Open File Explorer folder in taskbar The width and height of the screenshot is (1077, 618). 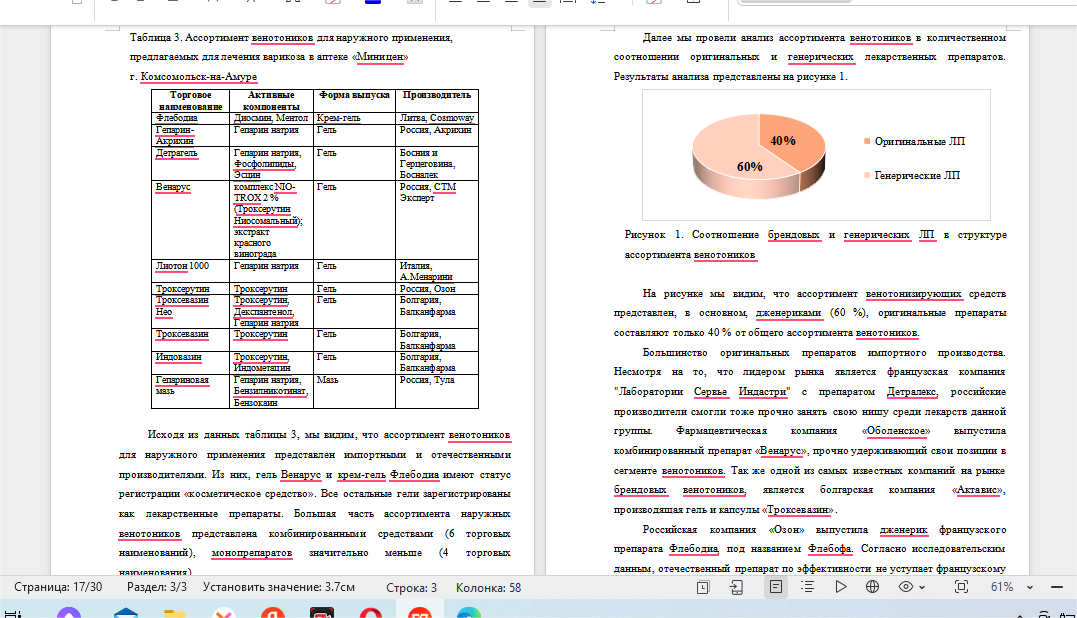click(x=174, y=613)
